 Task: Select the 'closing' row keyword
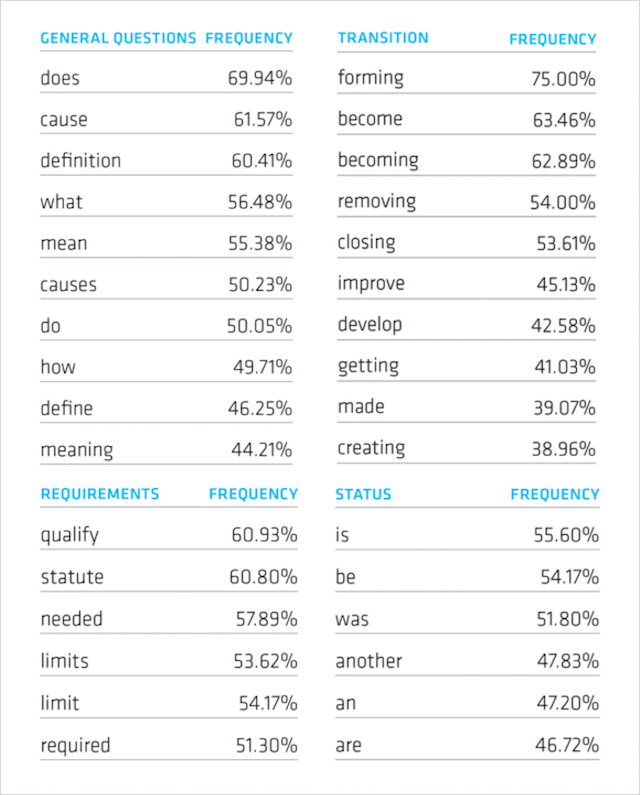click(x=366, y=243)
